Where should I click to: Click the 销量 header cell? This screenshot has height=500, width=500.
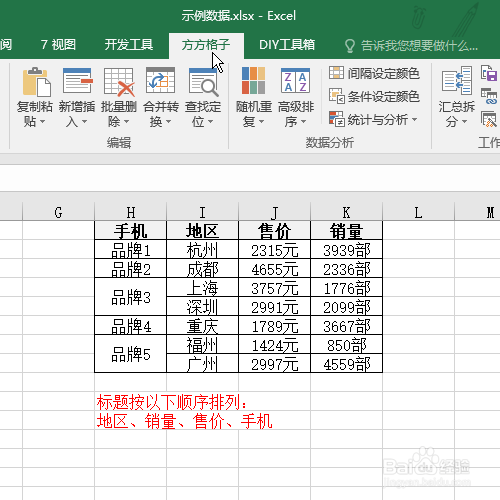(346, 230)
